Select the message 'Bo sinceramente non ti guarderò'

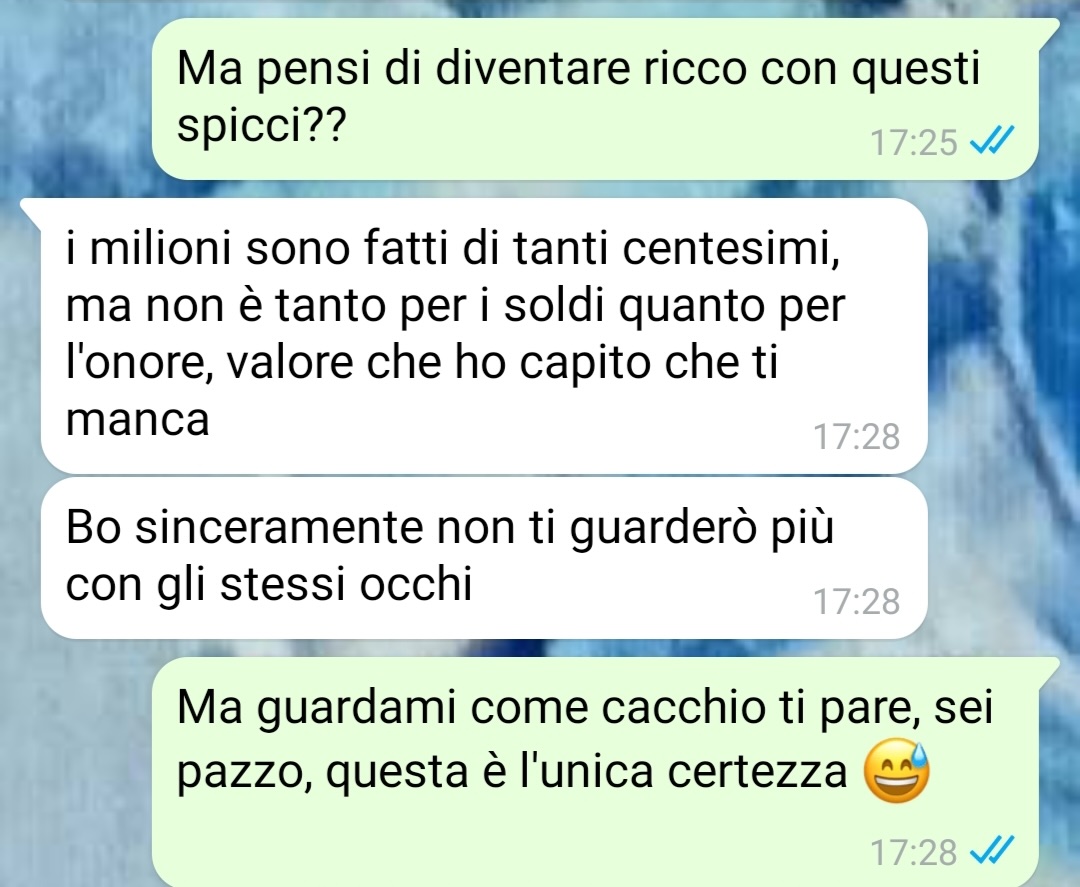(x=484, y=558)
